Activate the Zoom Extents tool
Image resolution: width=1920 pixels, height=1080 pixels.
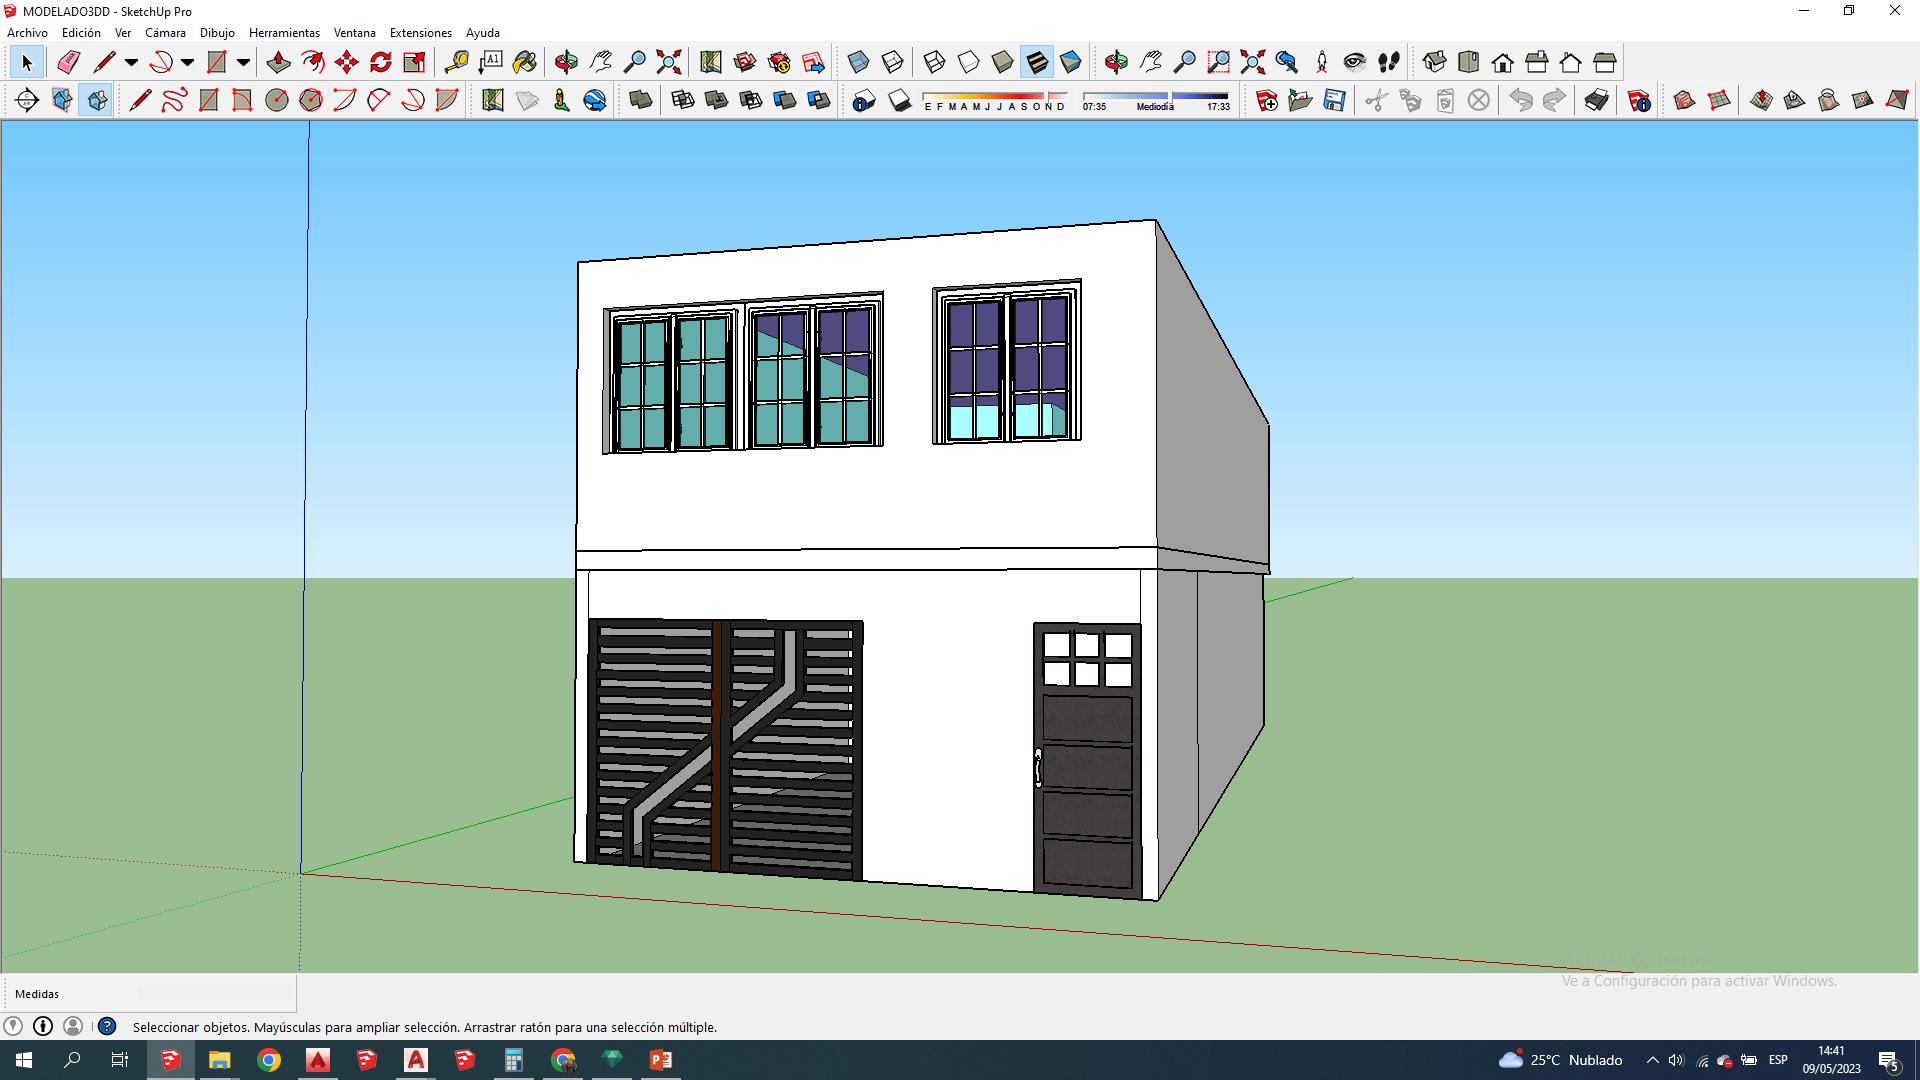[x=669, y=63]
